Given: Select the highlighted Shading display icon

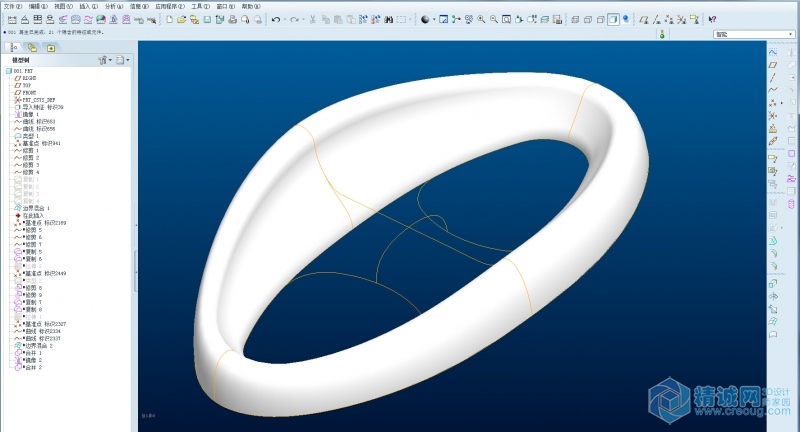Looking at the screenshot, I should (x=613, y=19).
